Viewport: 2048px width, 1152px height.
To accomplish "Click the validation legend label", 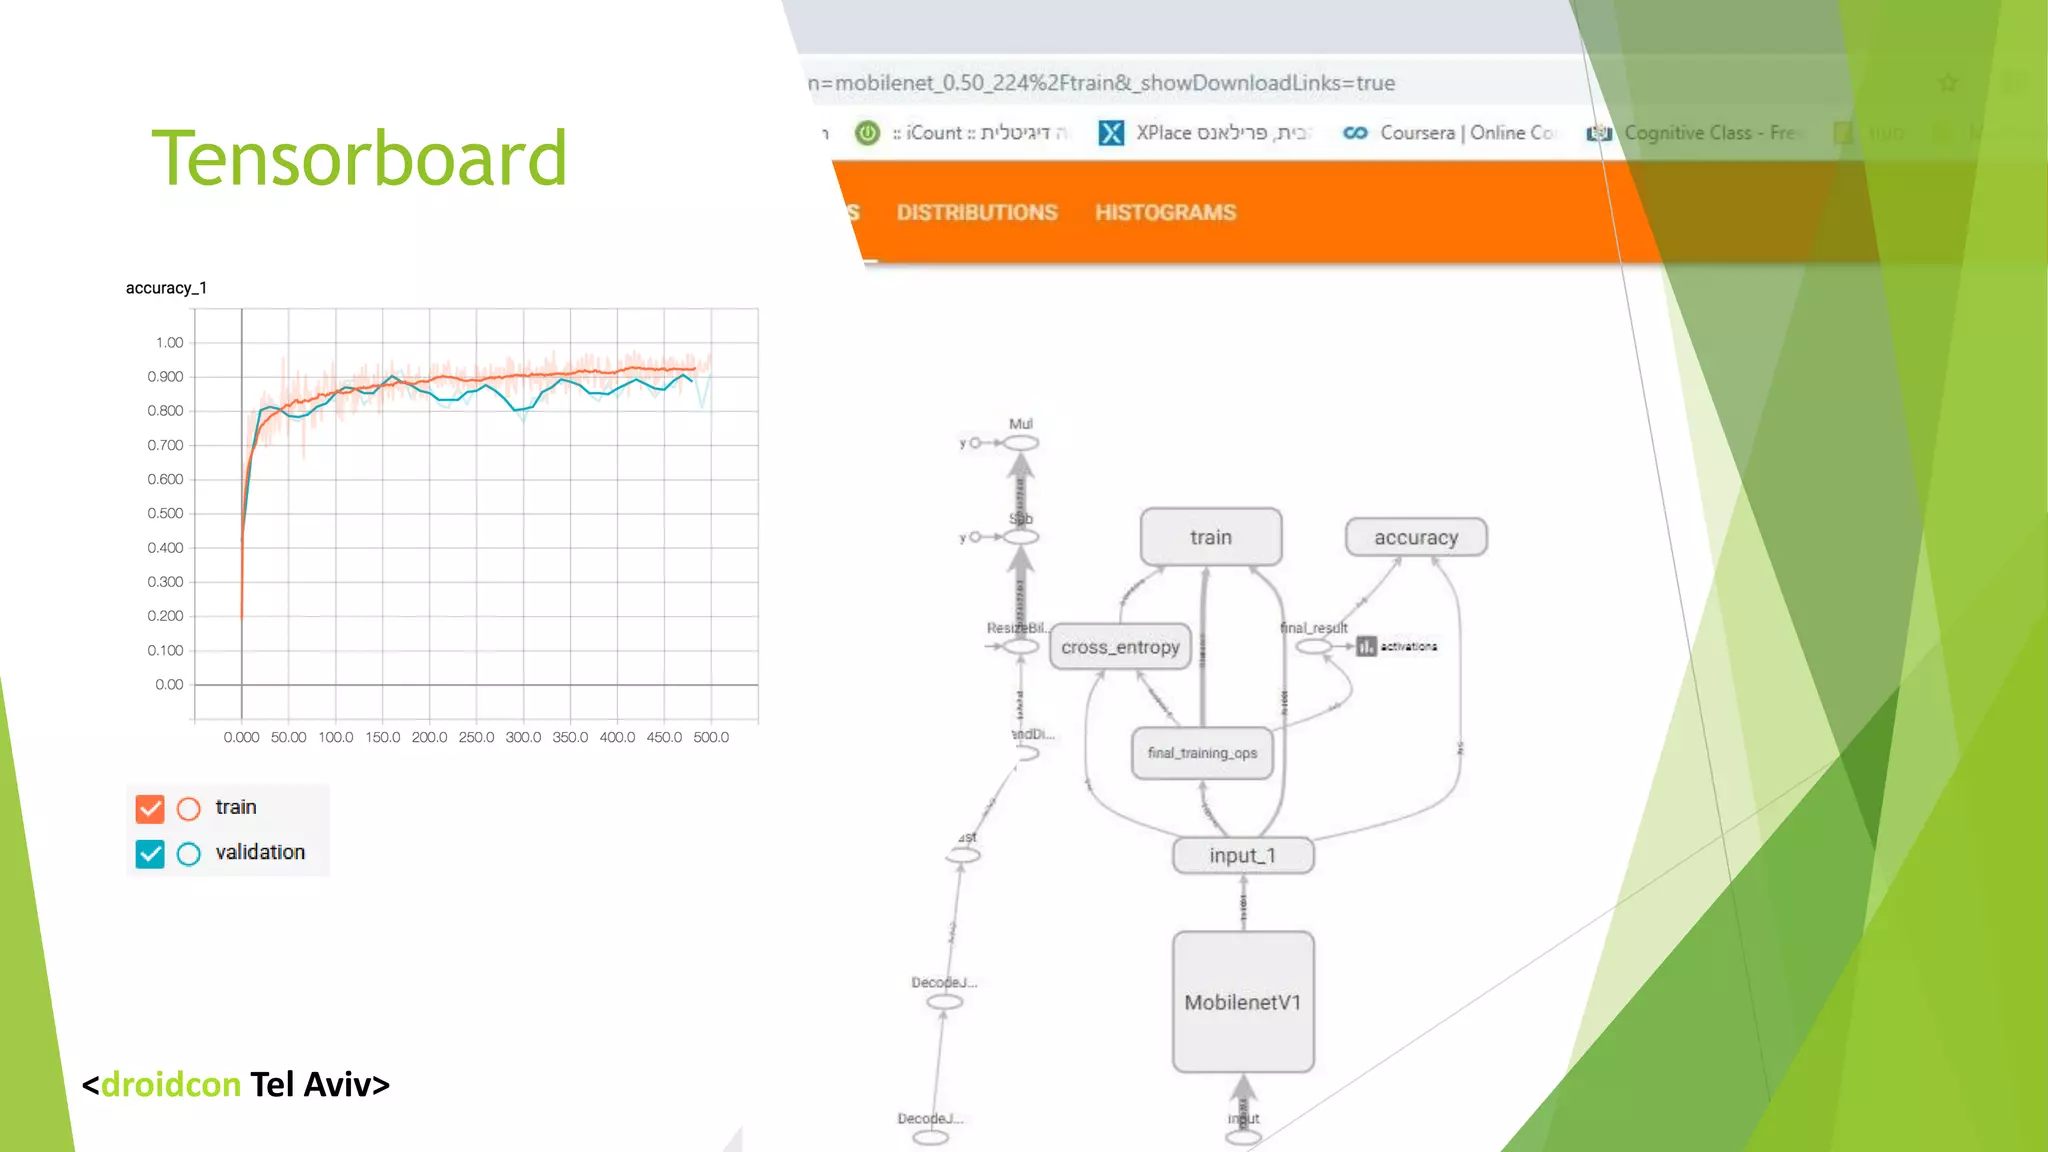I will click(260, 852).
